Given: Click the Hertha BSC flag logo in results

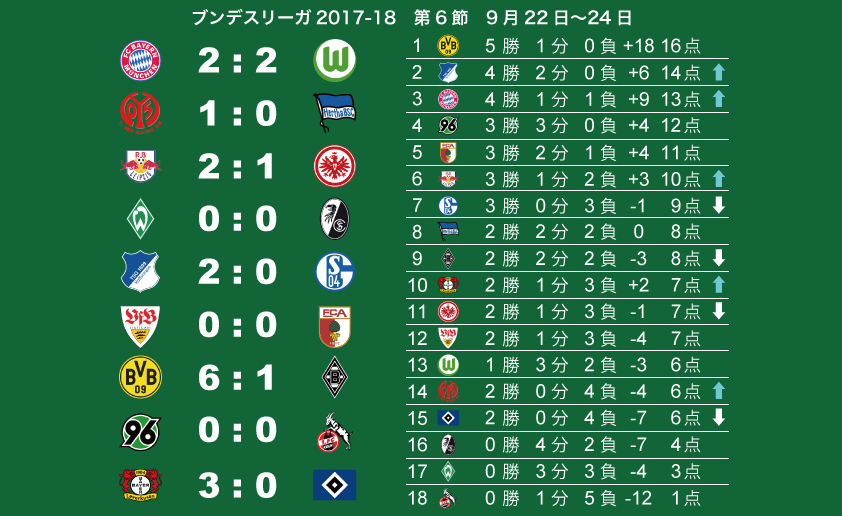Looking at the screenshot, I should [334, 113].
